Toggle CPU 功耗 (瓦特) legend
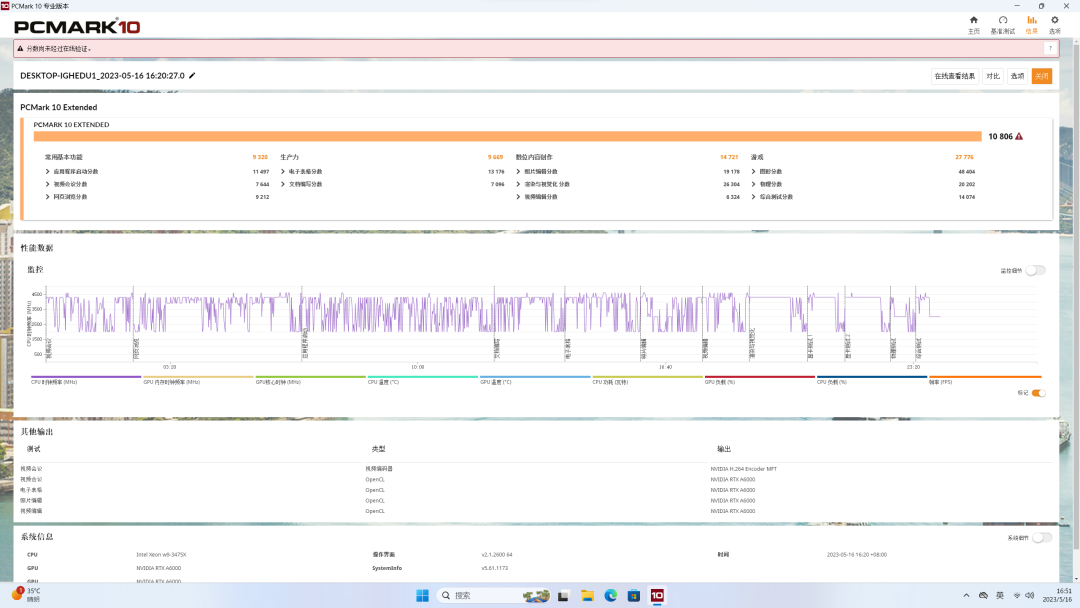This screenshot has width=1080, height=608. (647, 379)
